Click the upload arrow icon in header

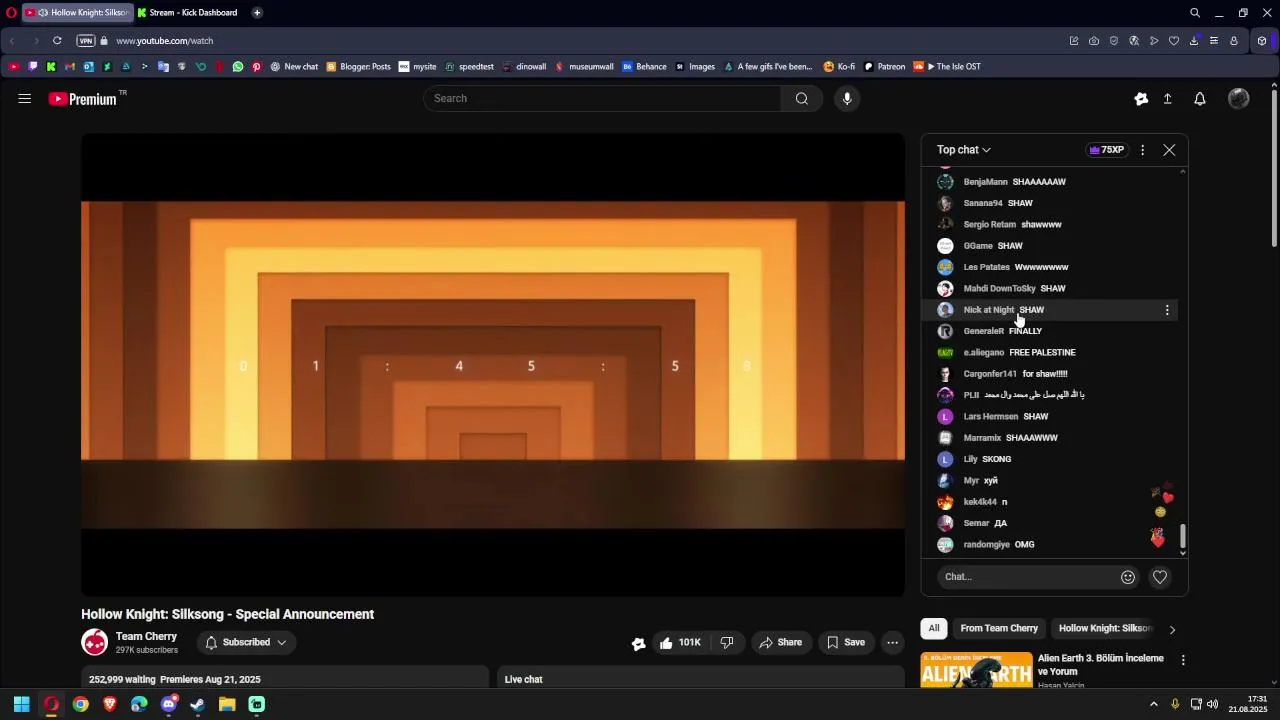(1167, 98)
